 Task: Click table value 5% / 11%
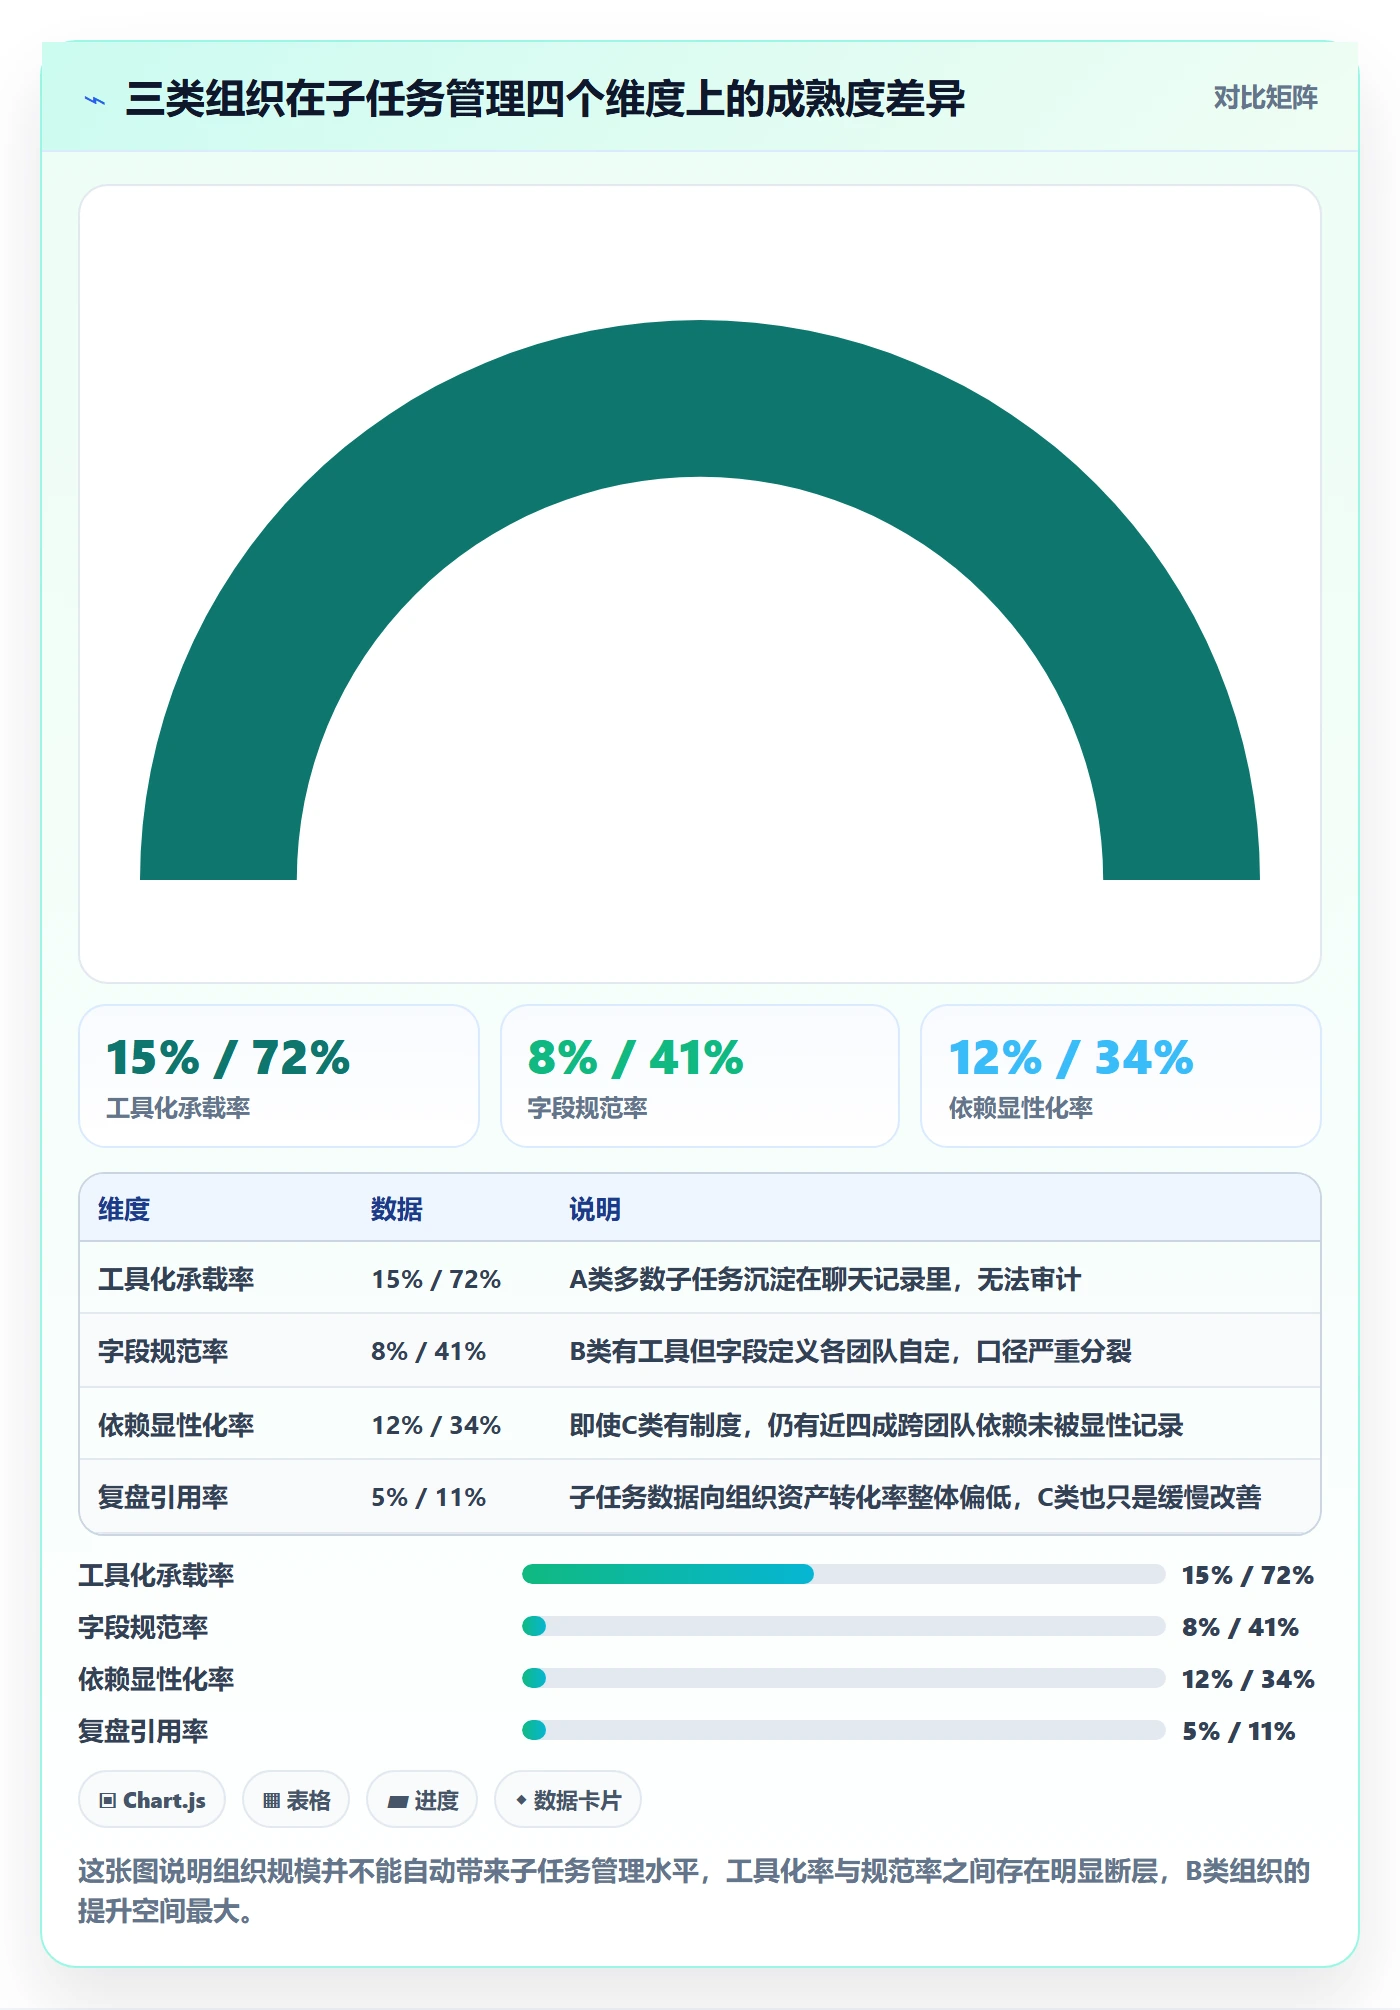coord(428,1497)
